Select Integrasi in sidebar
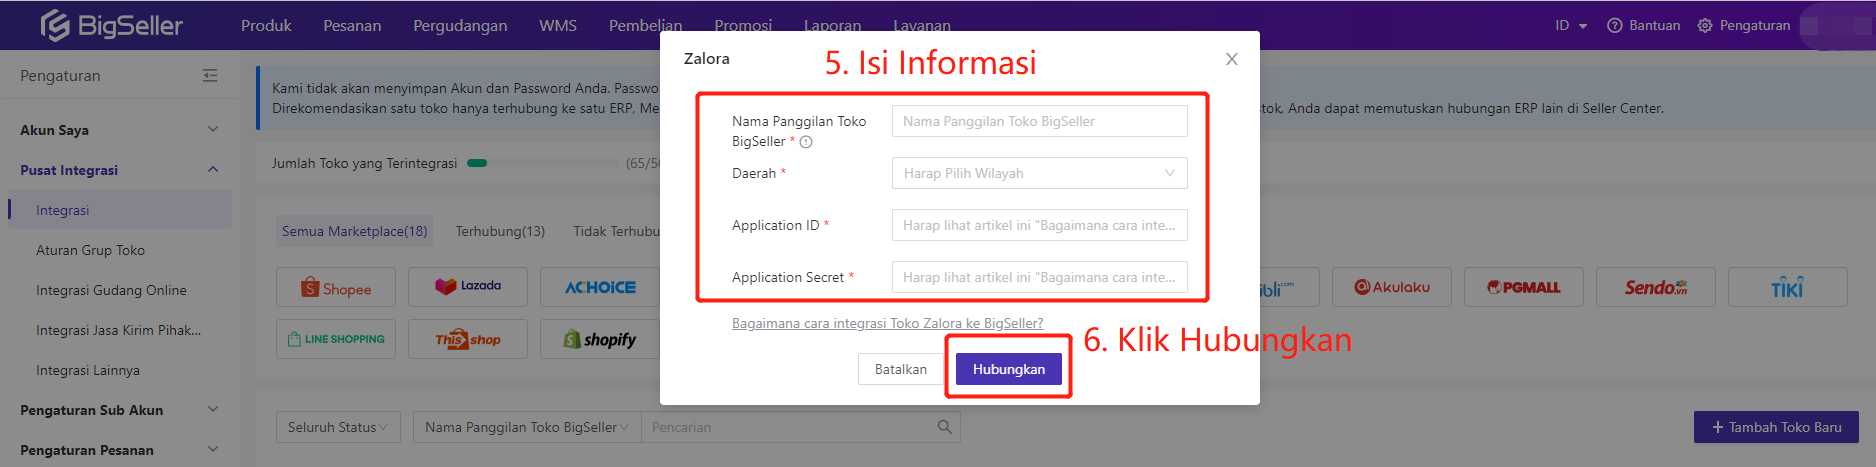Screen dimensions: 1876x467 pyautogui.click(x=120, y=210)
